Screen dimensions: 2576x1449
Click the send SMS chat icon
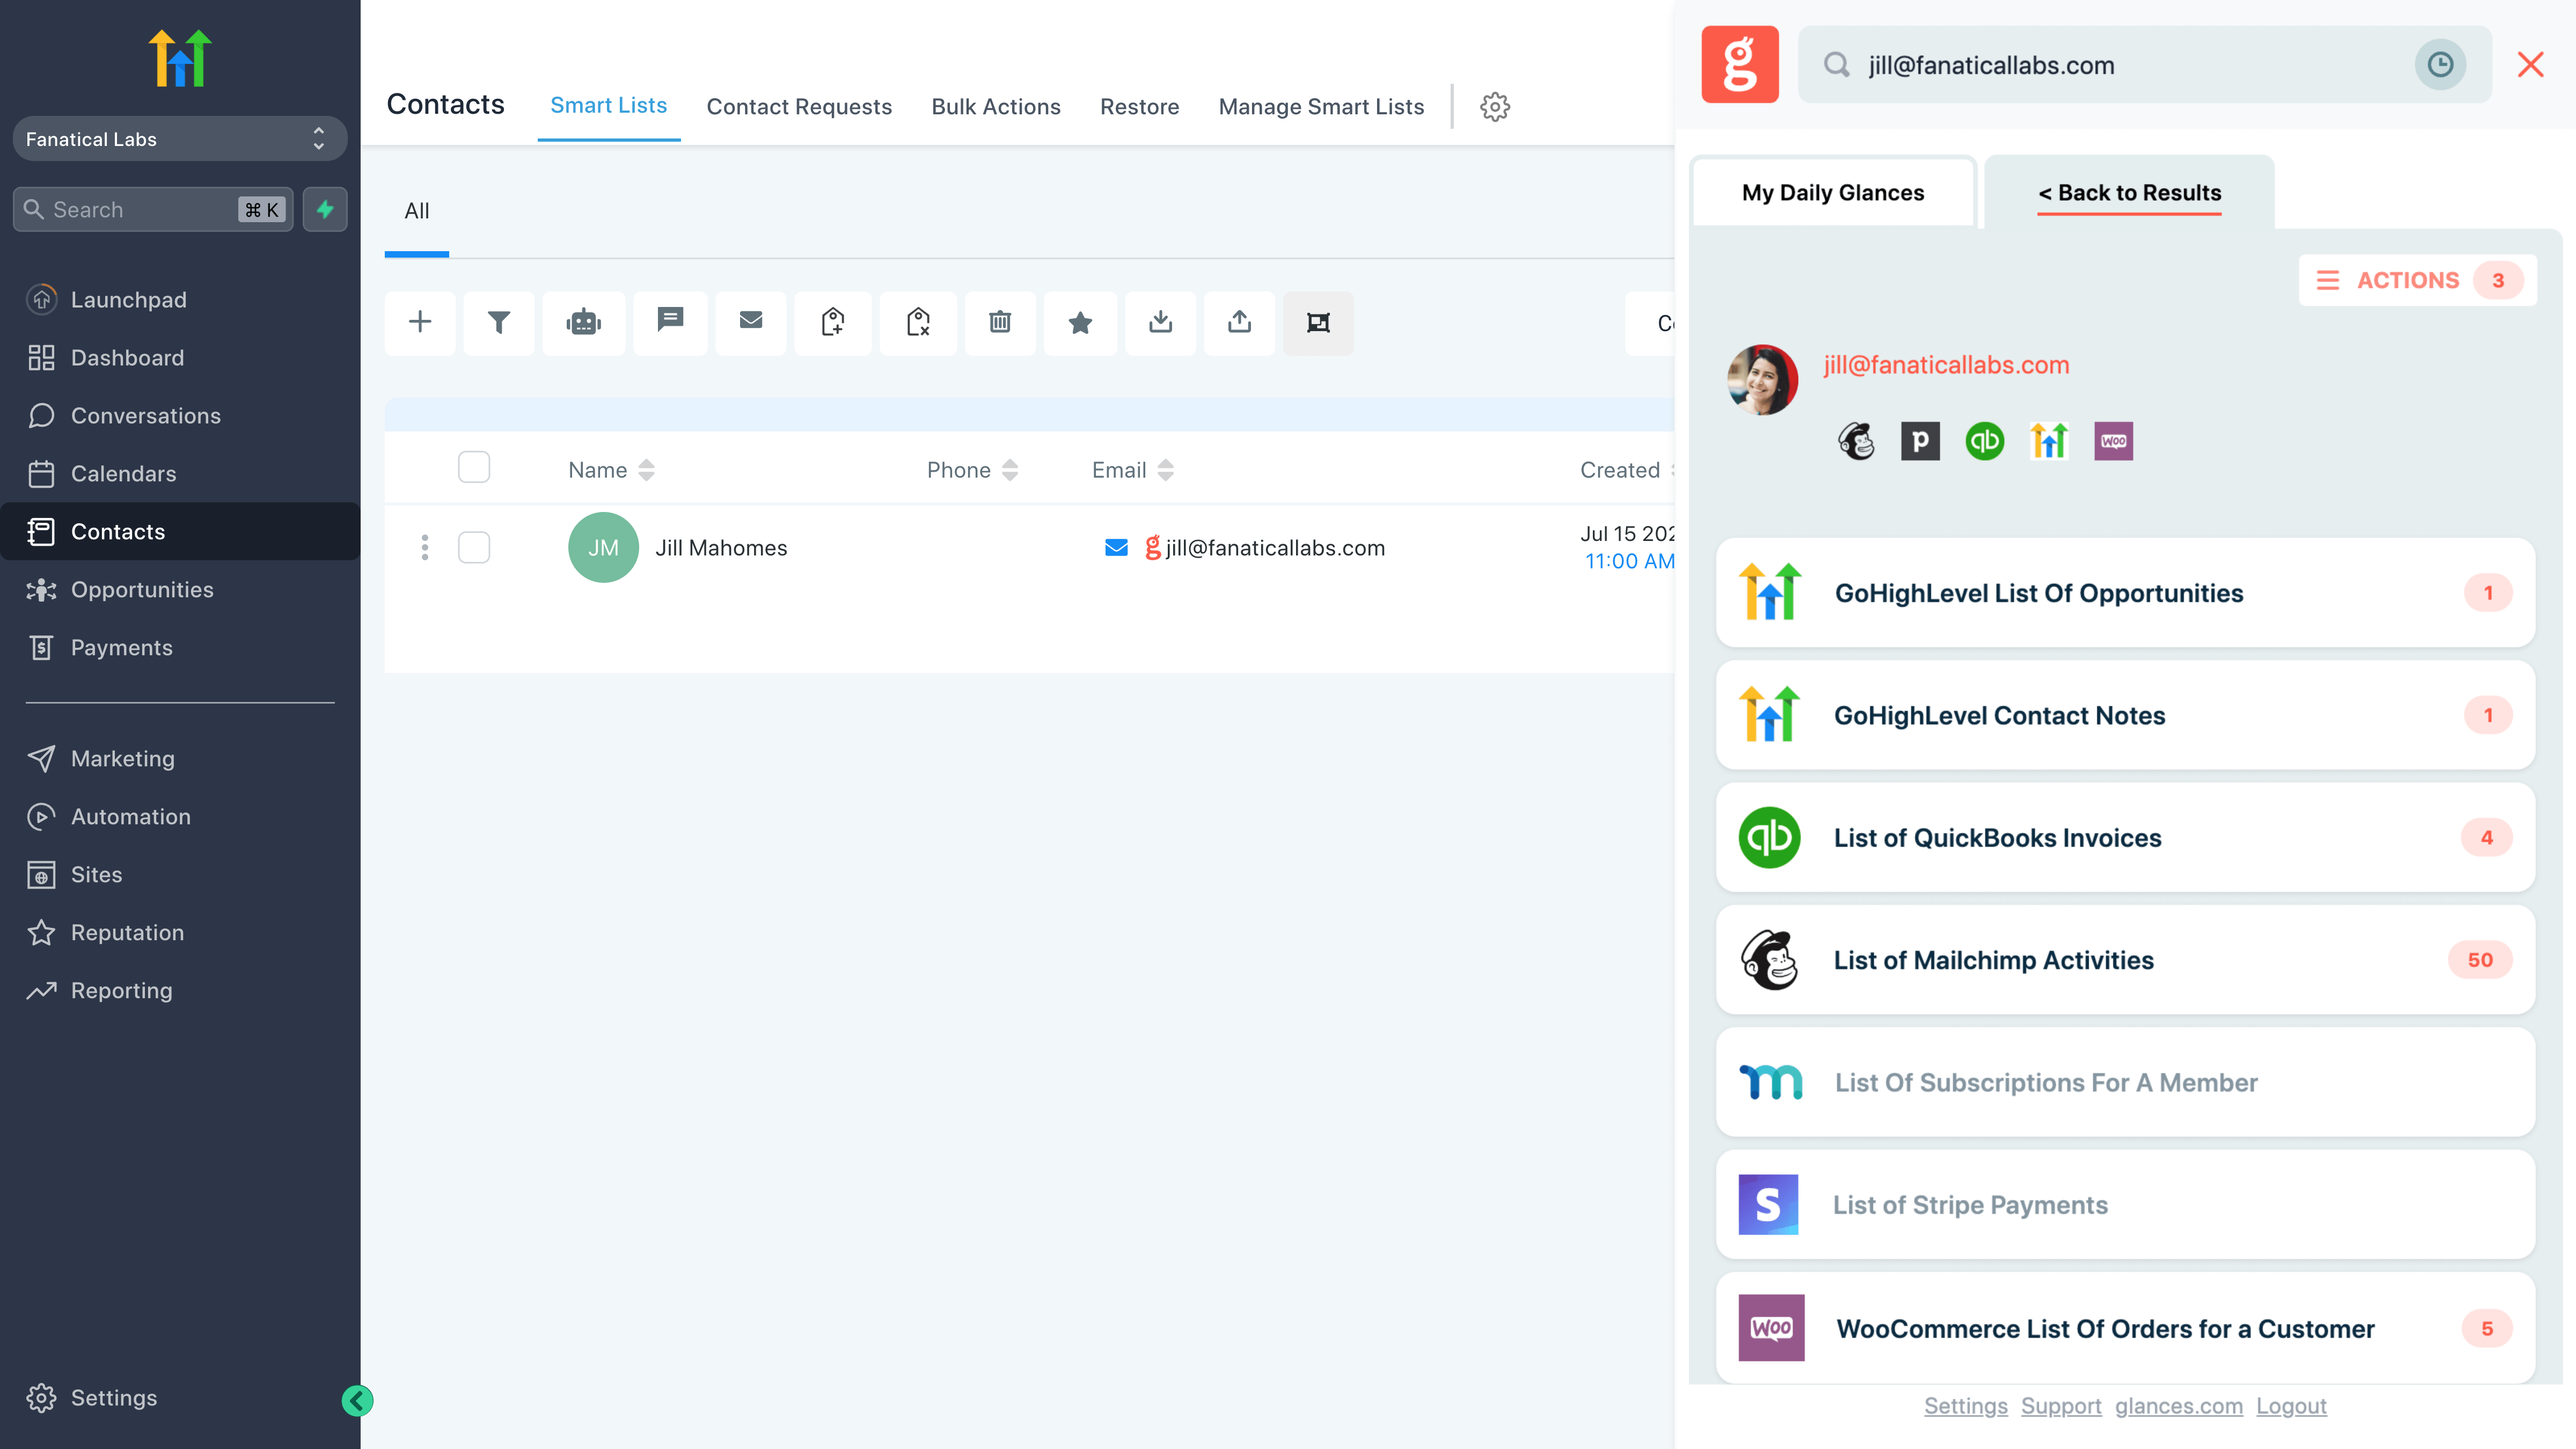click(x=670, y=322)
